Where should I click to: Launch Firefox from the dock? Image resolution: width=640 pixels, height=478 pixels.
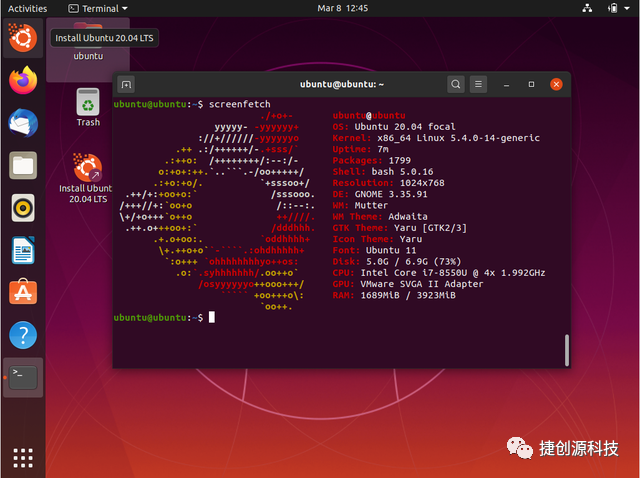pyautogui.click(x=23, y=80)
